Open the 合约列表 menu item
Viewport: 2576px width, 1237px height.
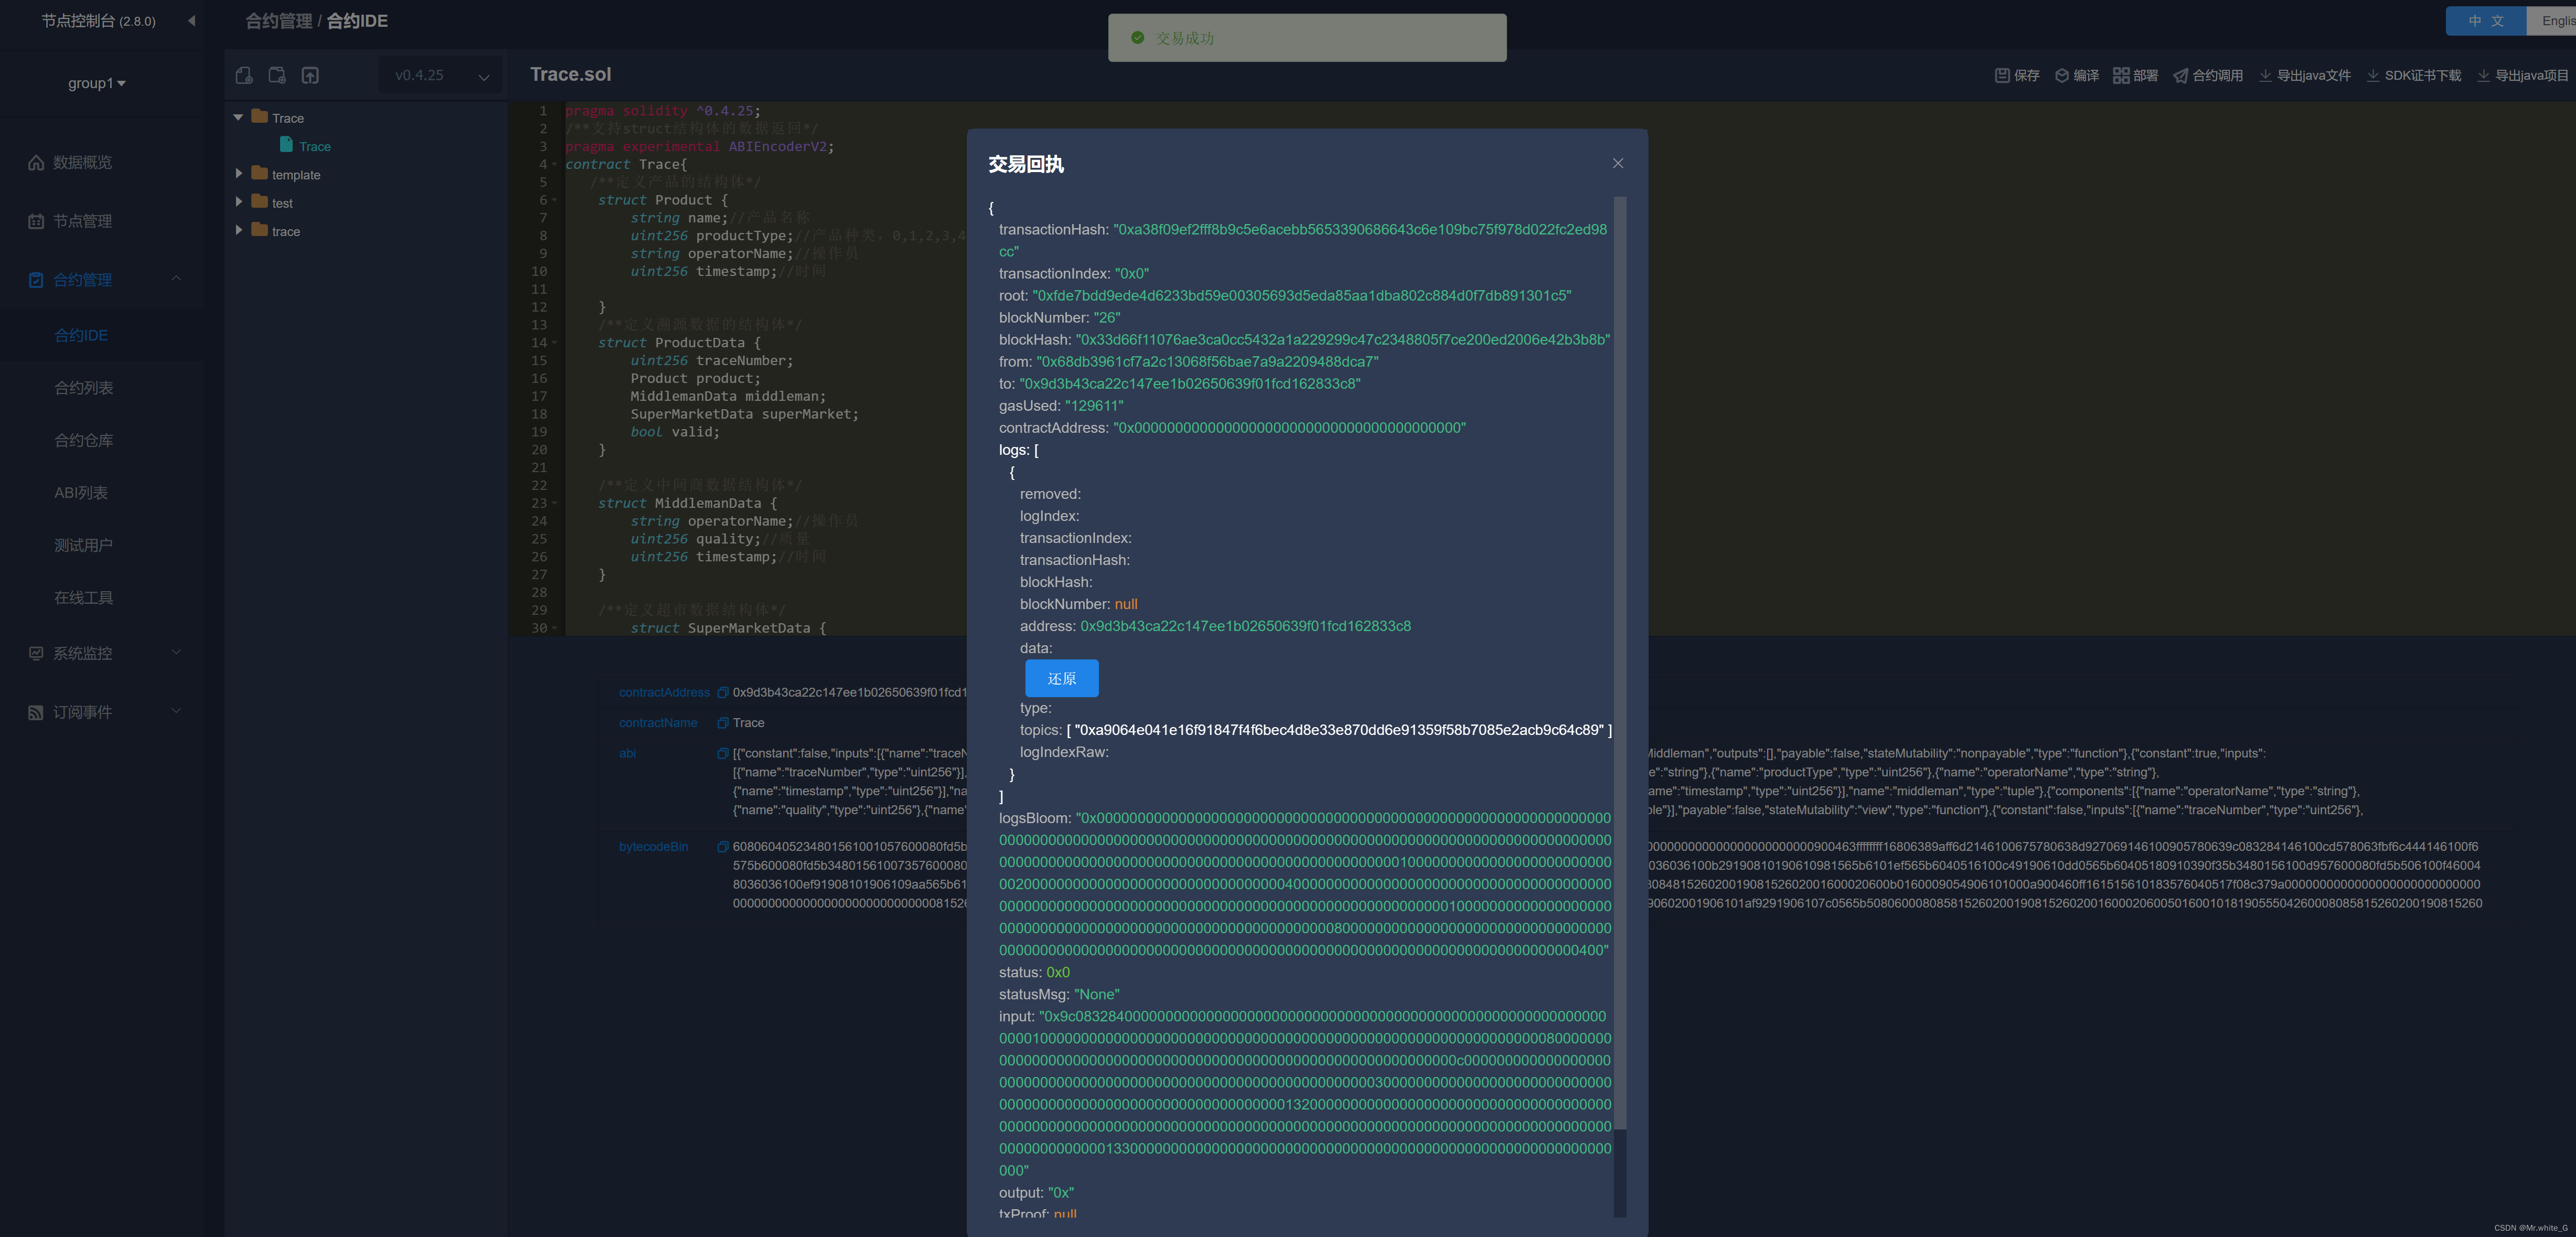83,387
